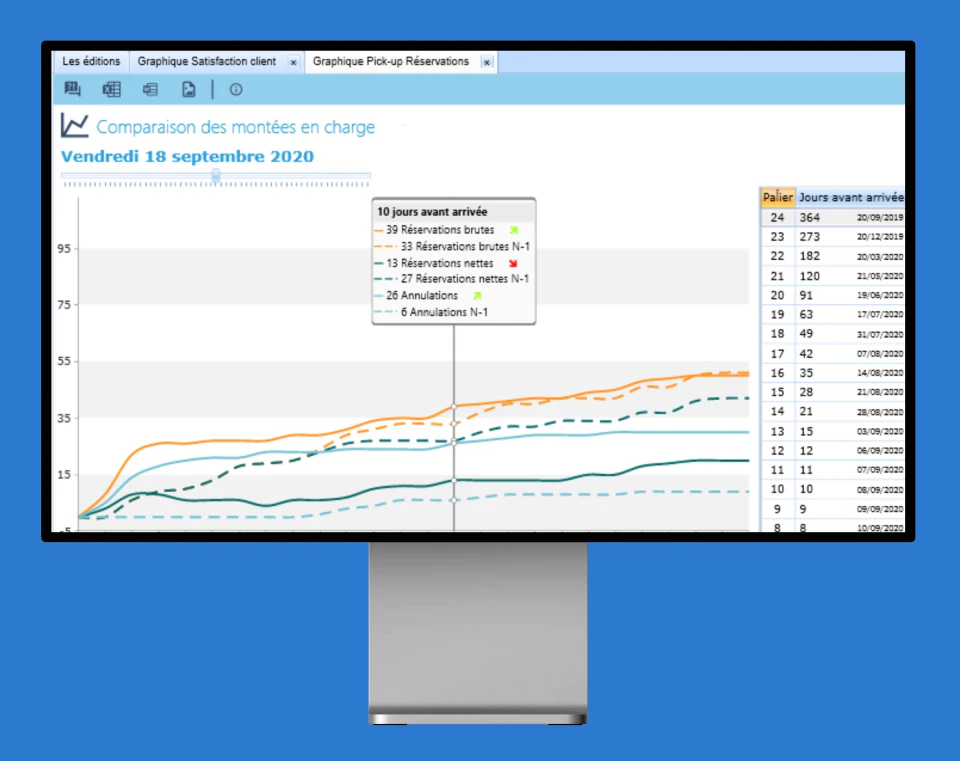Save chart as image file icon

[188, 90]
